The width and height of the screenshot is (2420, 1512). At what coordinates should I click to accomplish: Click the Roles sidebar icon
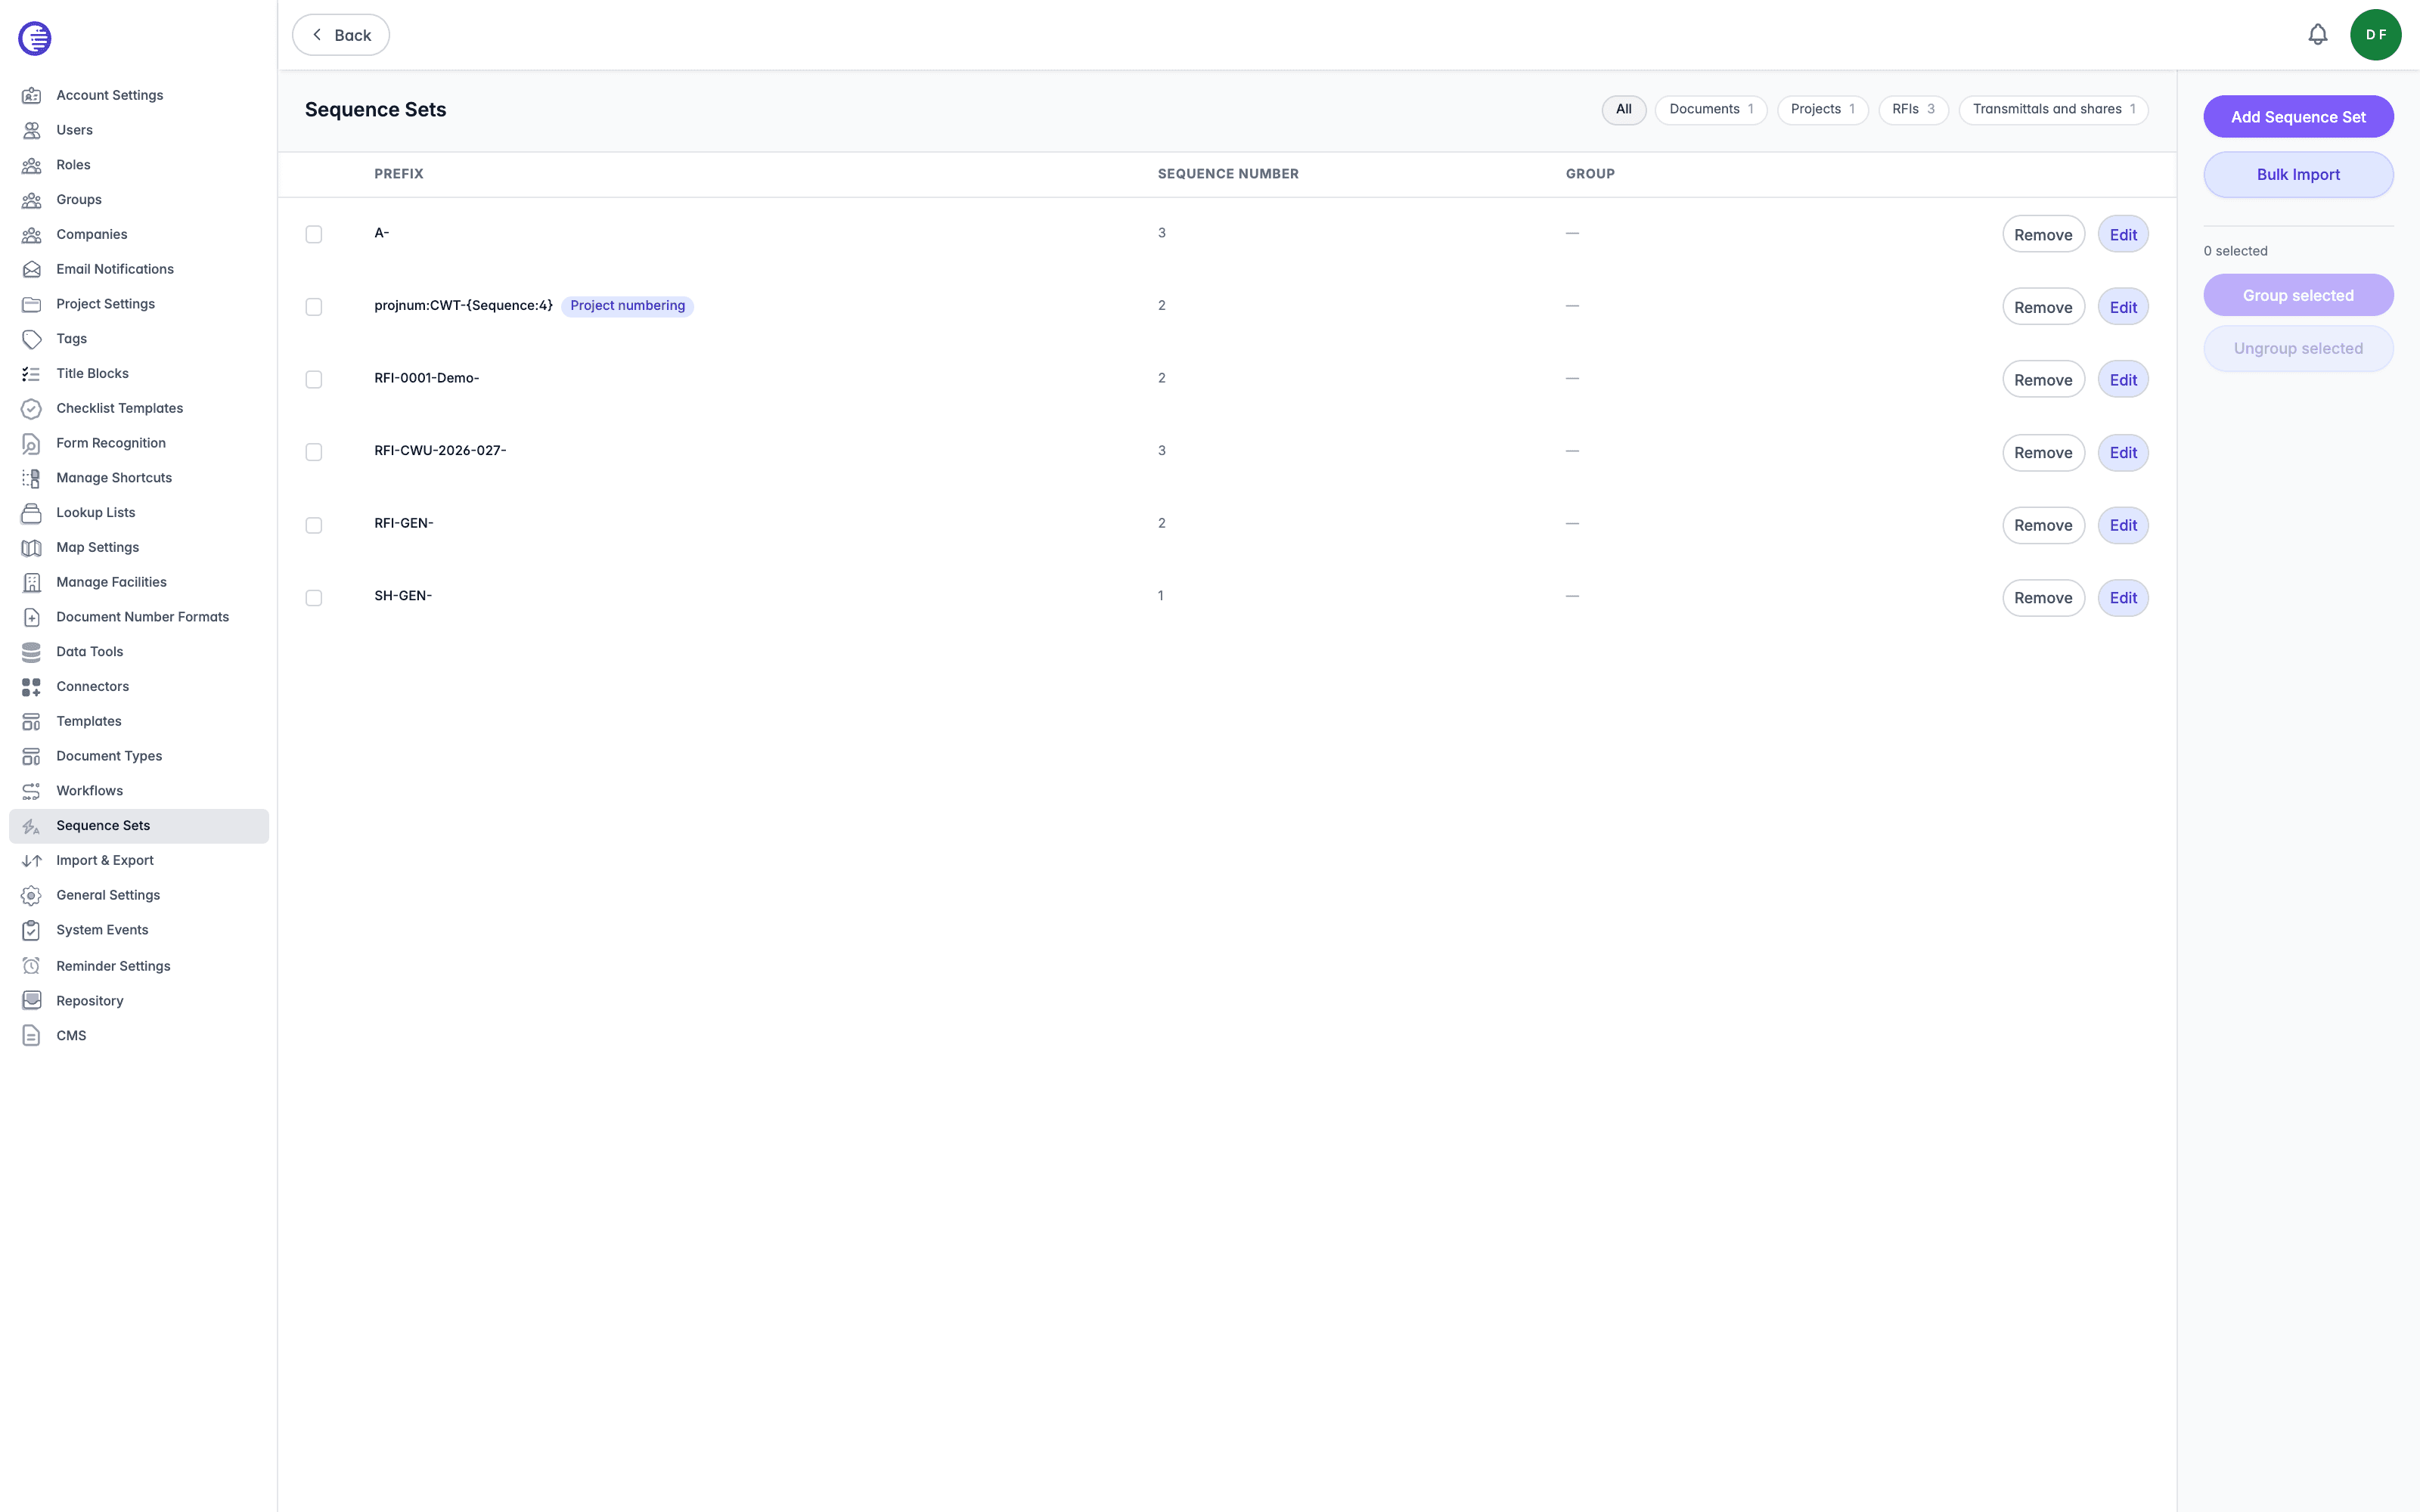[32, 165]
